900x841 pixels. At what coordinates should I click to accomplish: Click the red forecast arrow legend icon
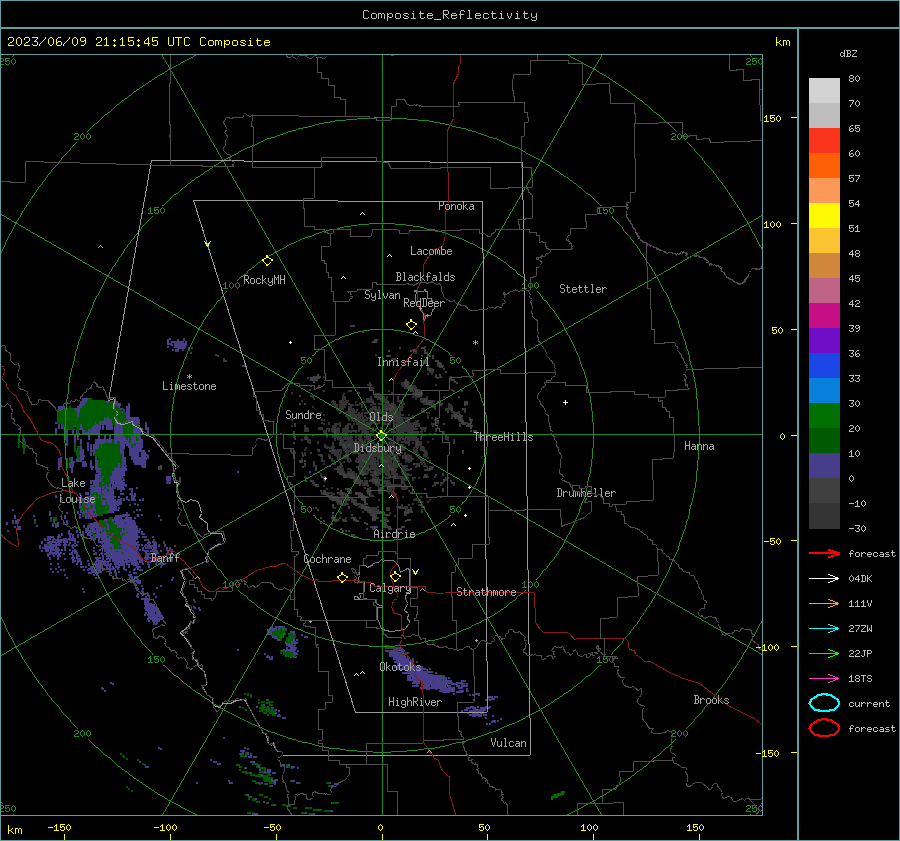[824, 553]
